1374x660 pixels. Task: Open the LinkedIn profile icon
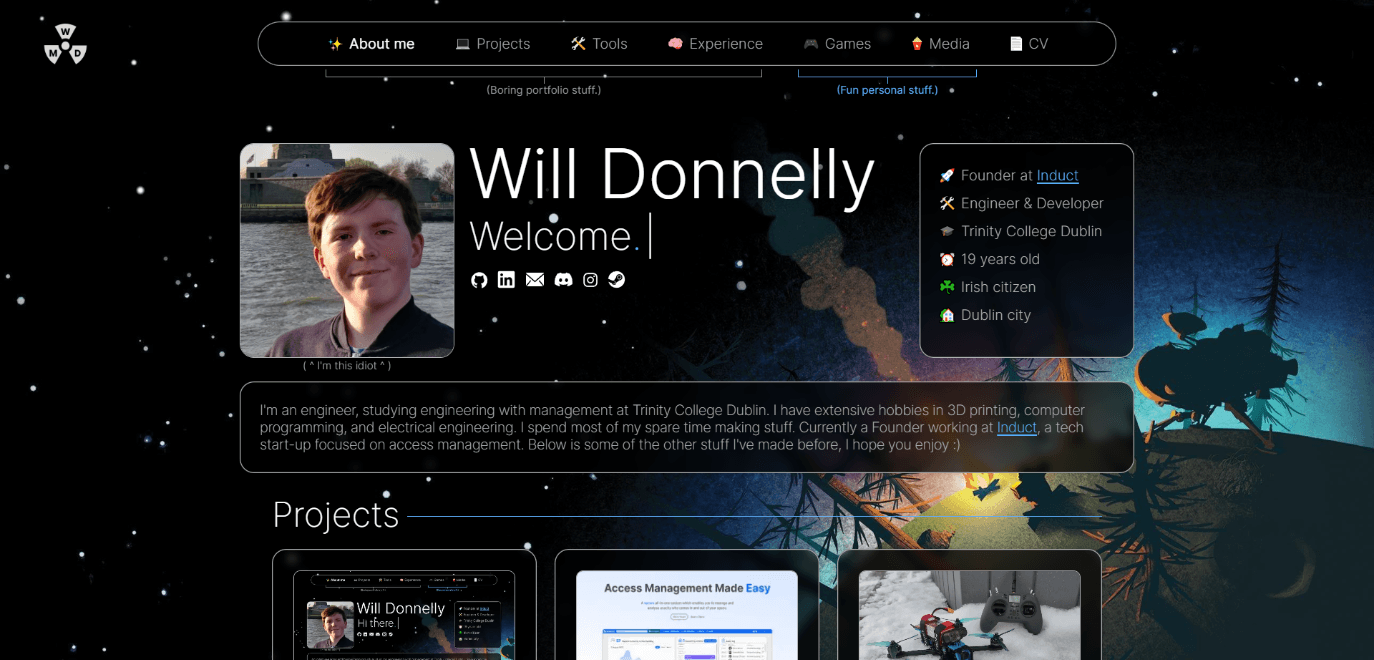tap(506, 280)
